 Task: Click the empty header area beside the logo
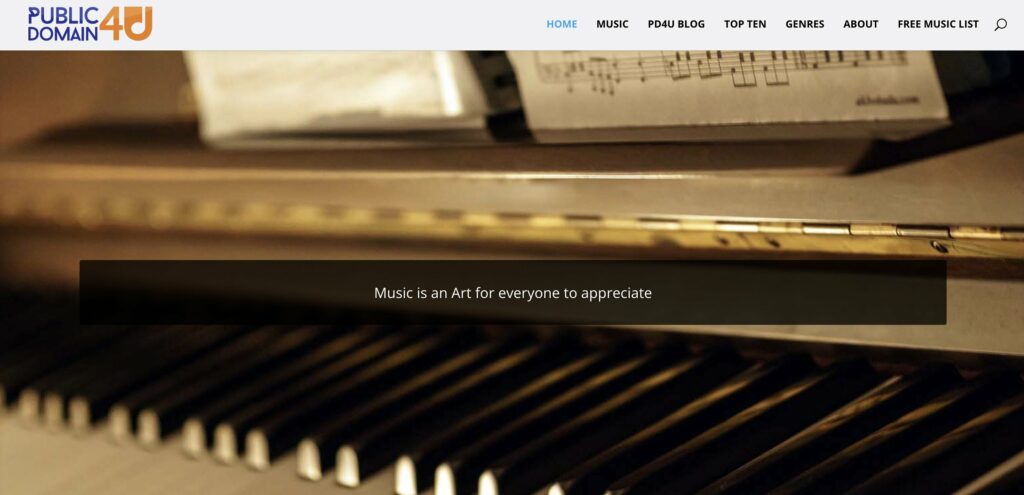coord(346,25)
